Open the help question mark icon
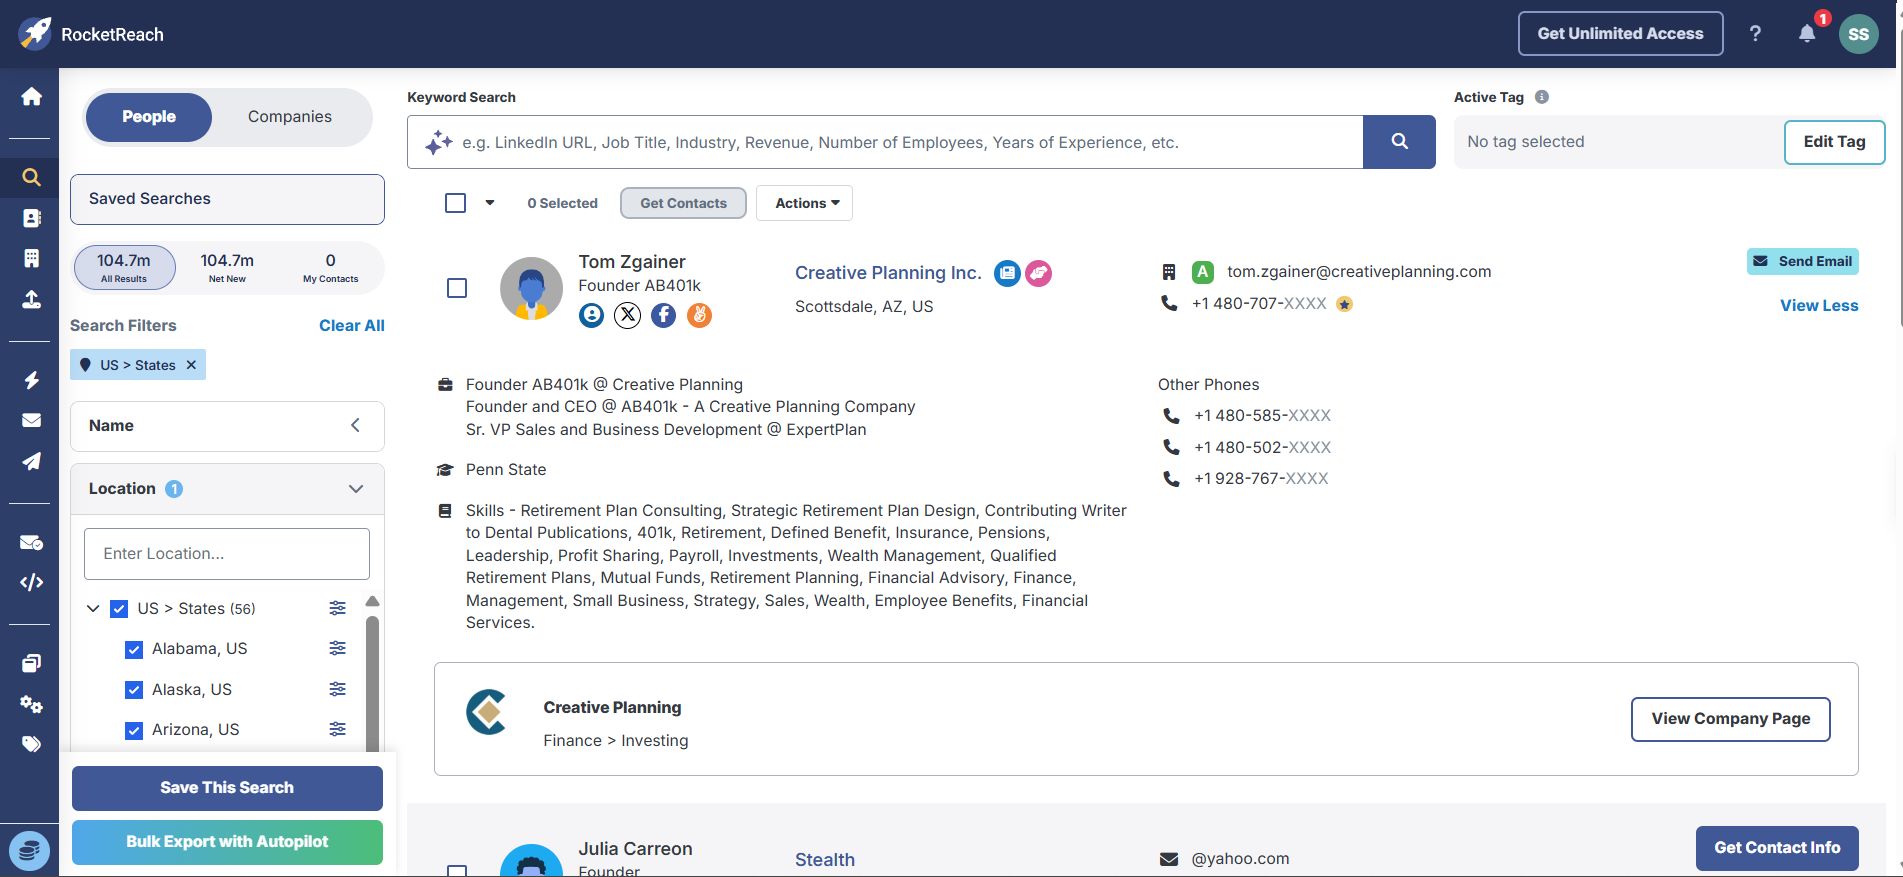 coord(1755,33)
